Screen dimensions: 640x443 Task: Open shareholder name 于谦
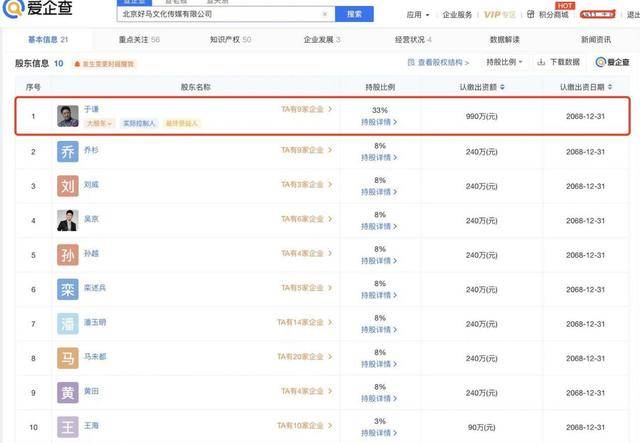tap(91, 109)
